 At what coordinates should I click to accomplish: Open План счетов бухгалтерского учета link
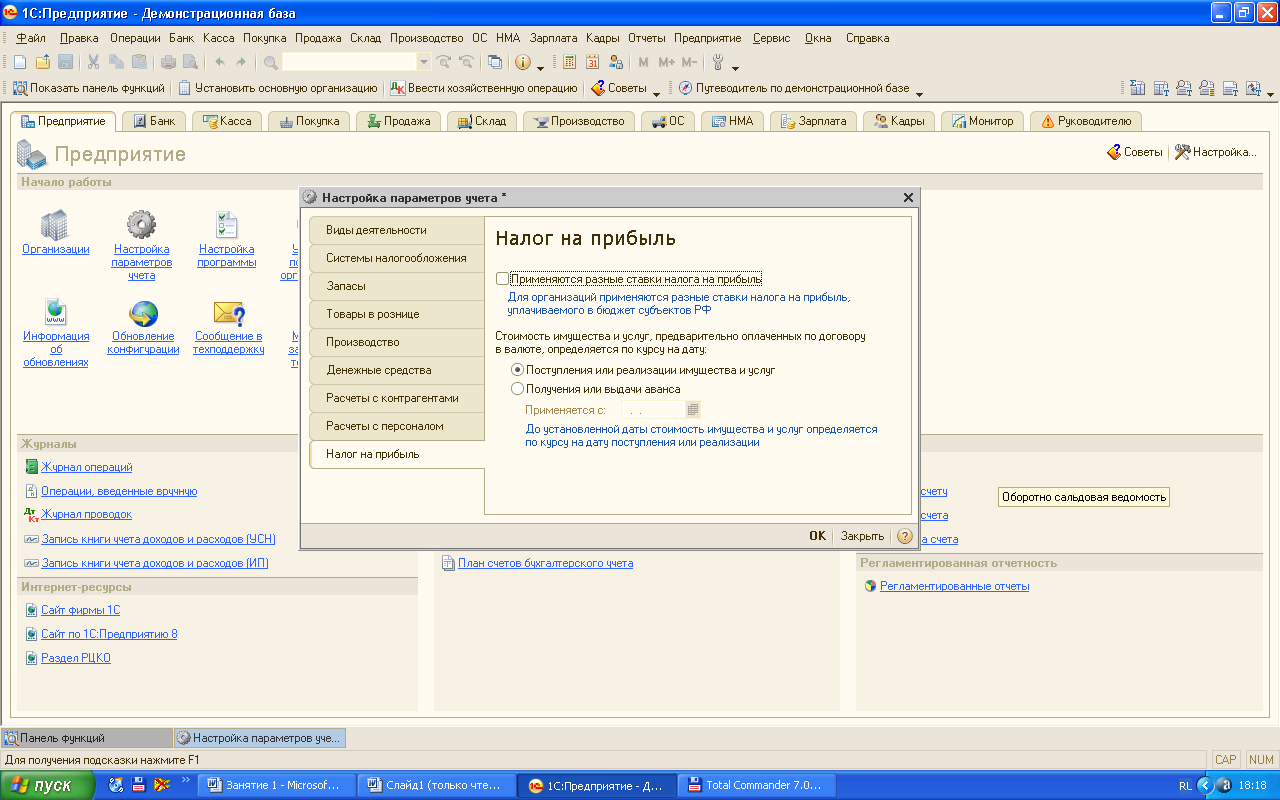tap(545, 563)
